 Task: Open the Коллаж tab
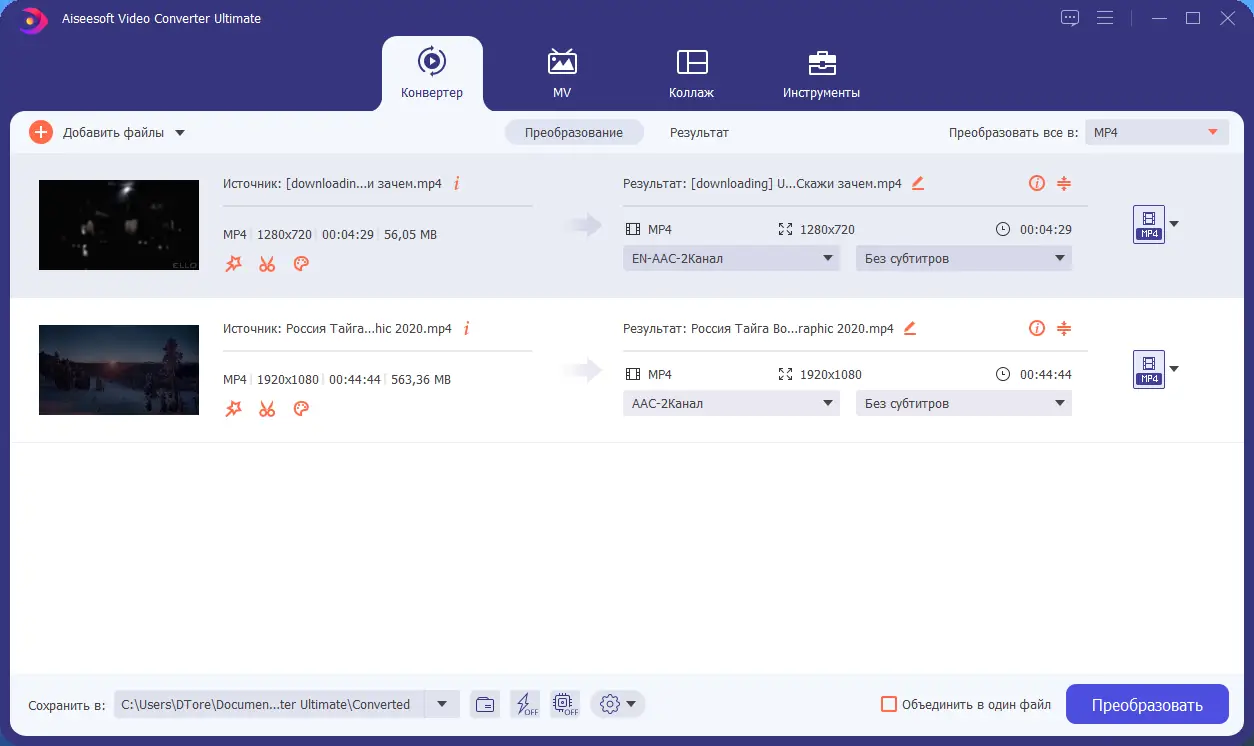pos(692,72)
